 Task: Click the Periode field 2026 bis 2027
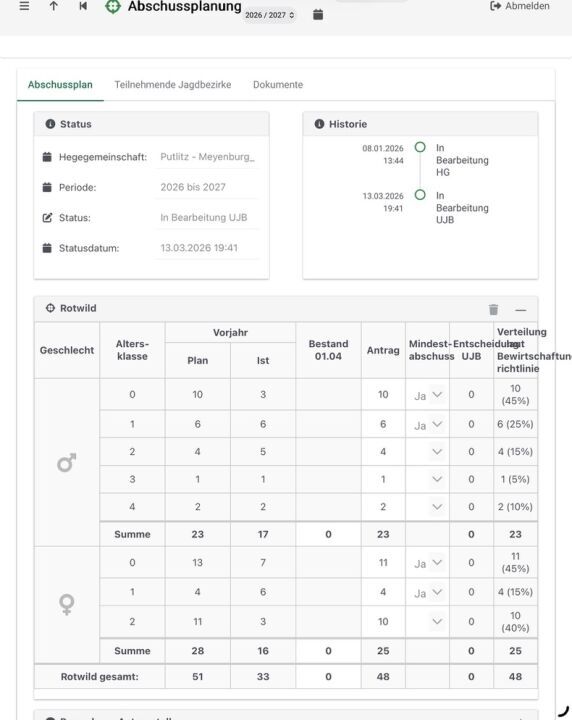point(207,187)
